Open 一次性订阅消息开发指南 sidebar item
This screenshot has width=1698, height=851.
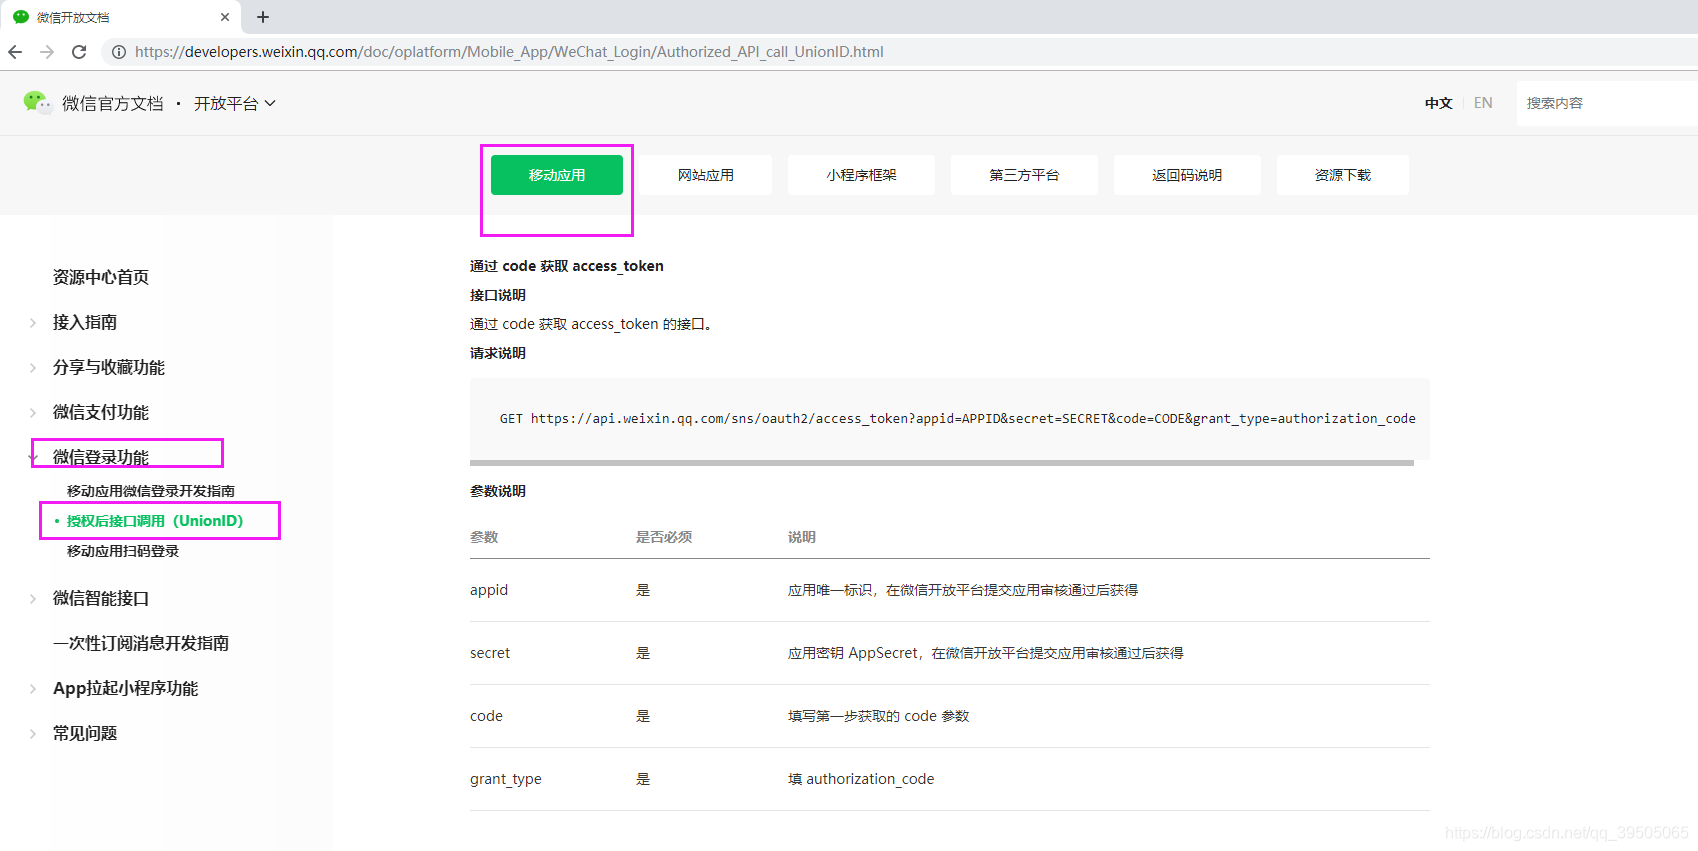141,643
